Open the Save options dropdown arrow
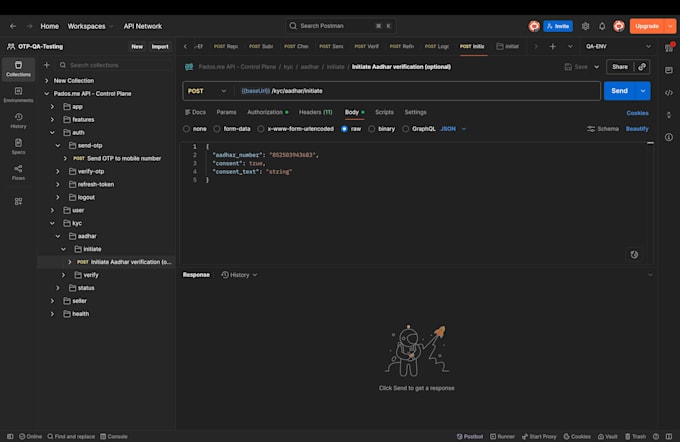This screenshot has width=680, height=442. 597,67
